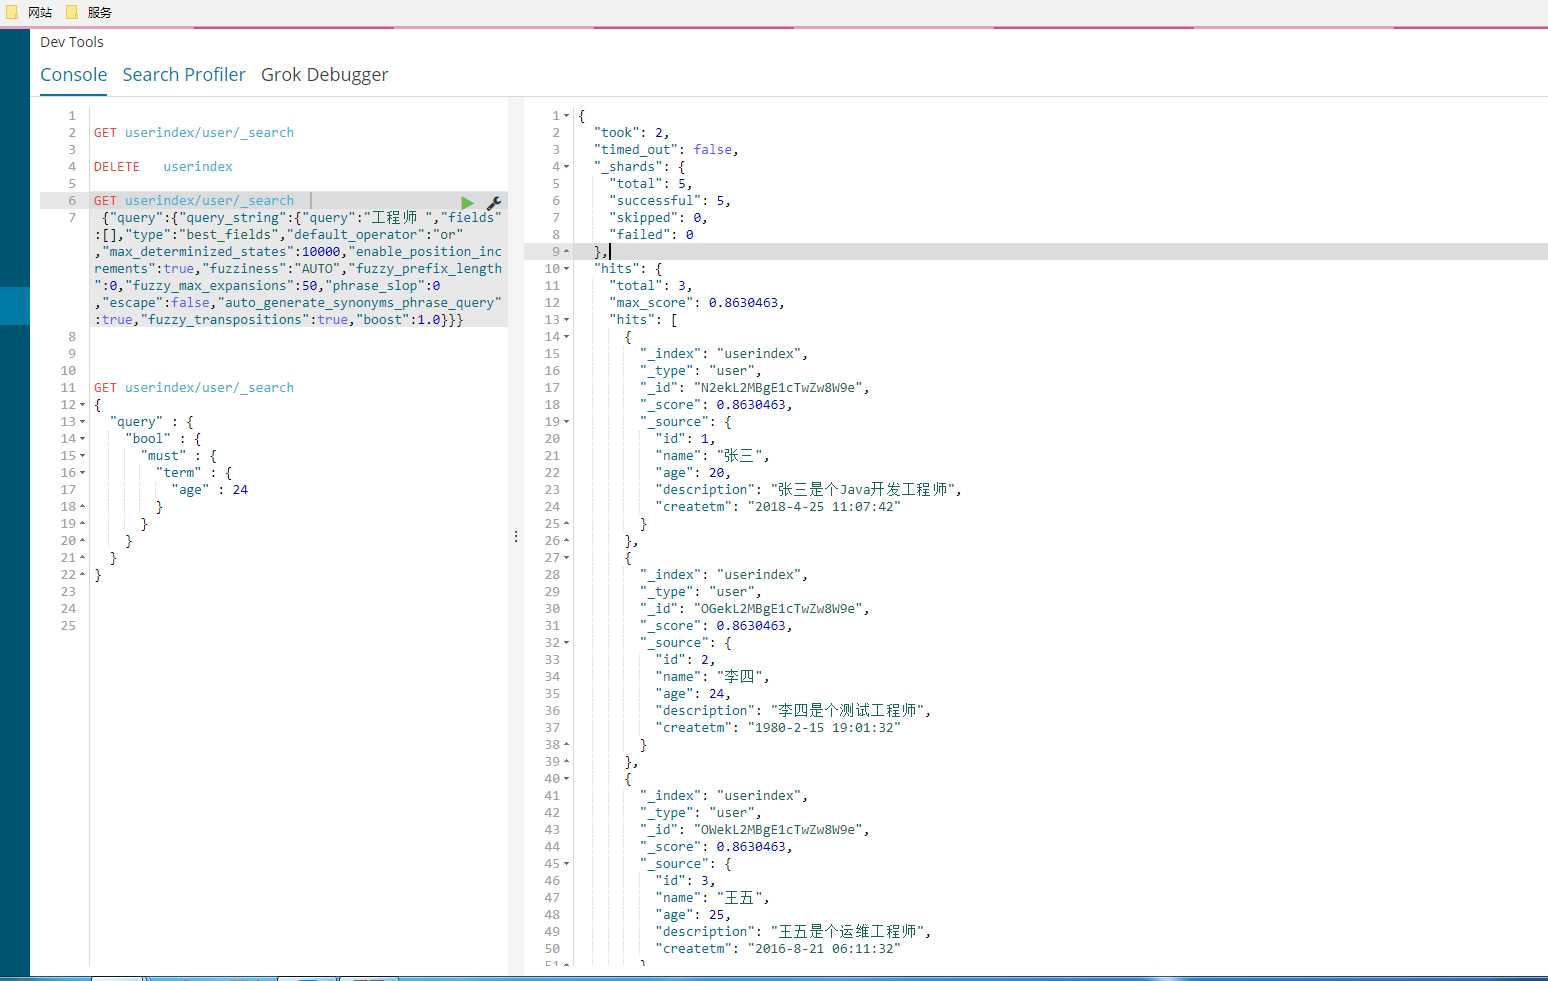Collapse the "must" block at line 15
Viewport: 1548px width, 981px height.
point(82,456)
